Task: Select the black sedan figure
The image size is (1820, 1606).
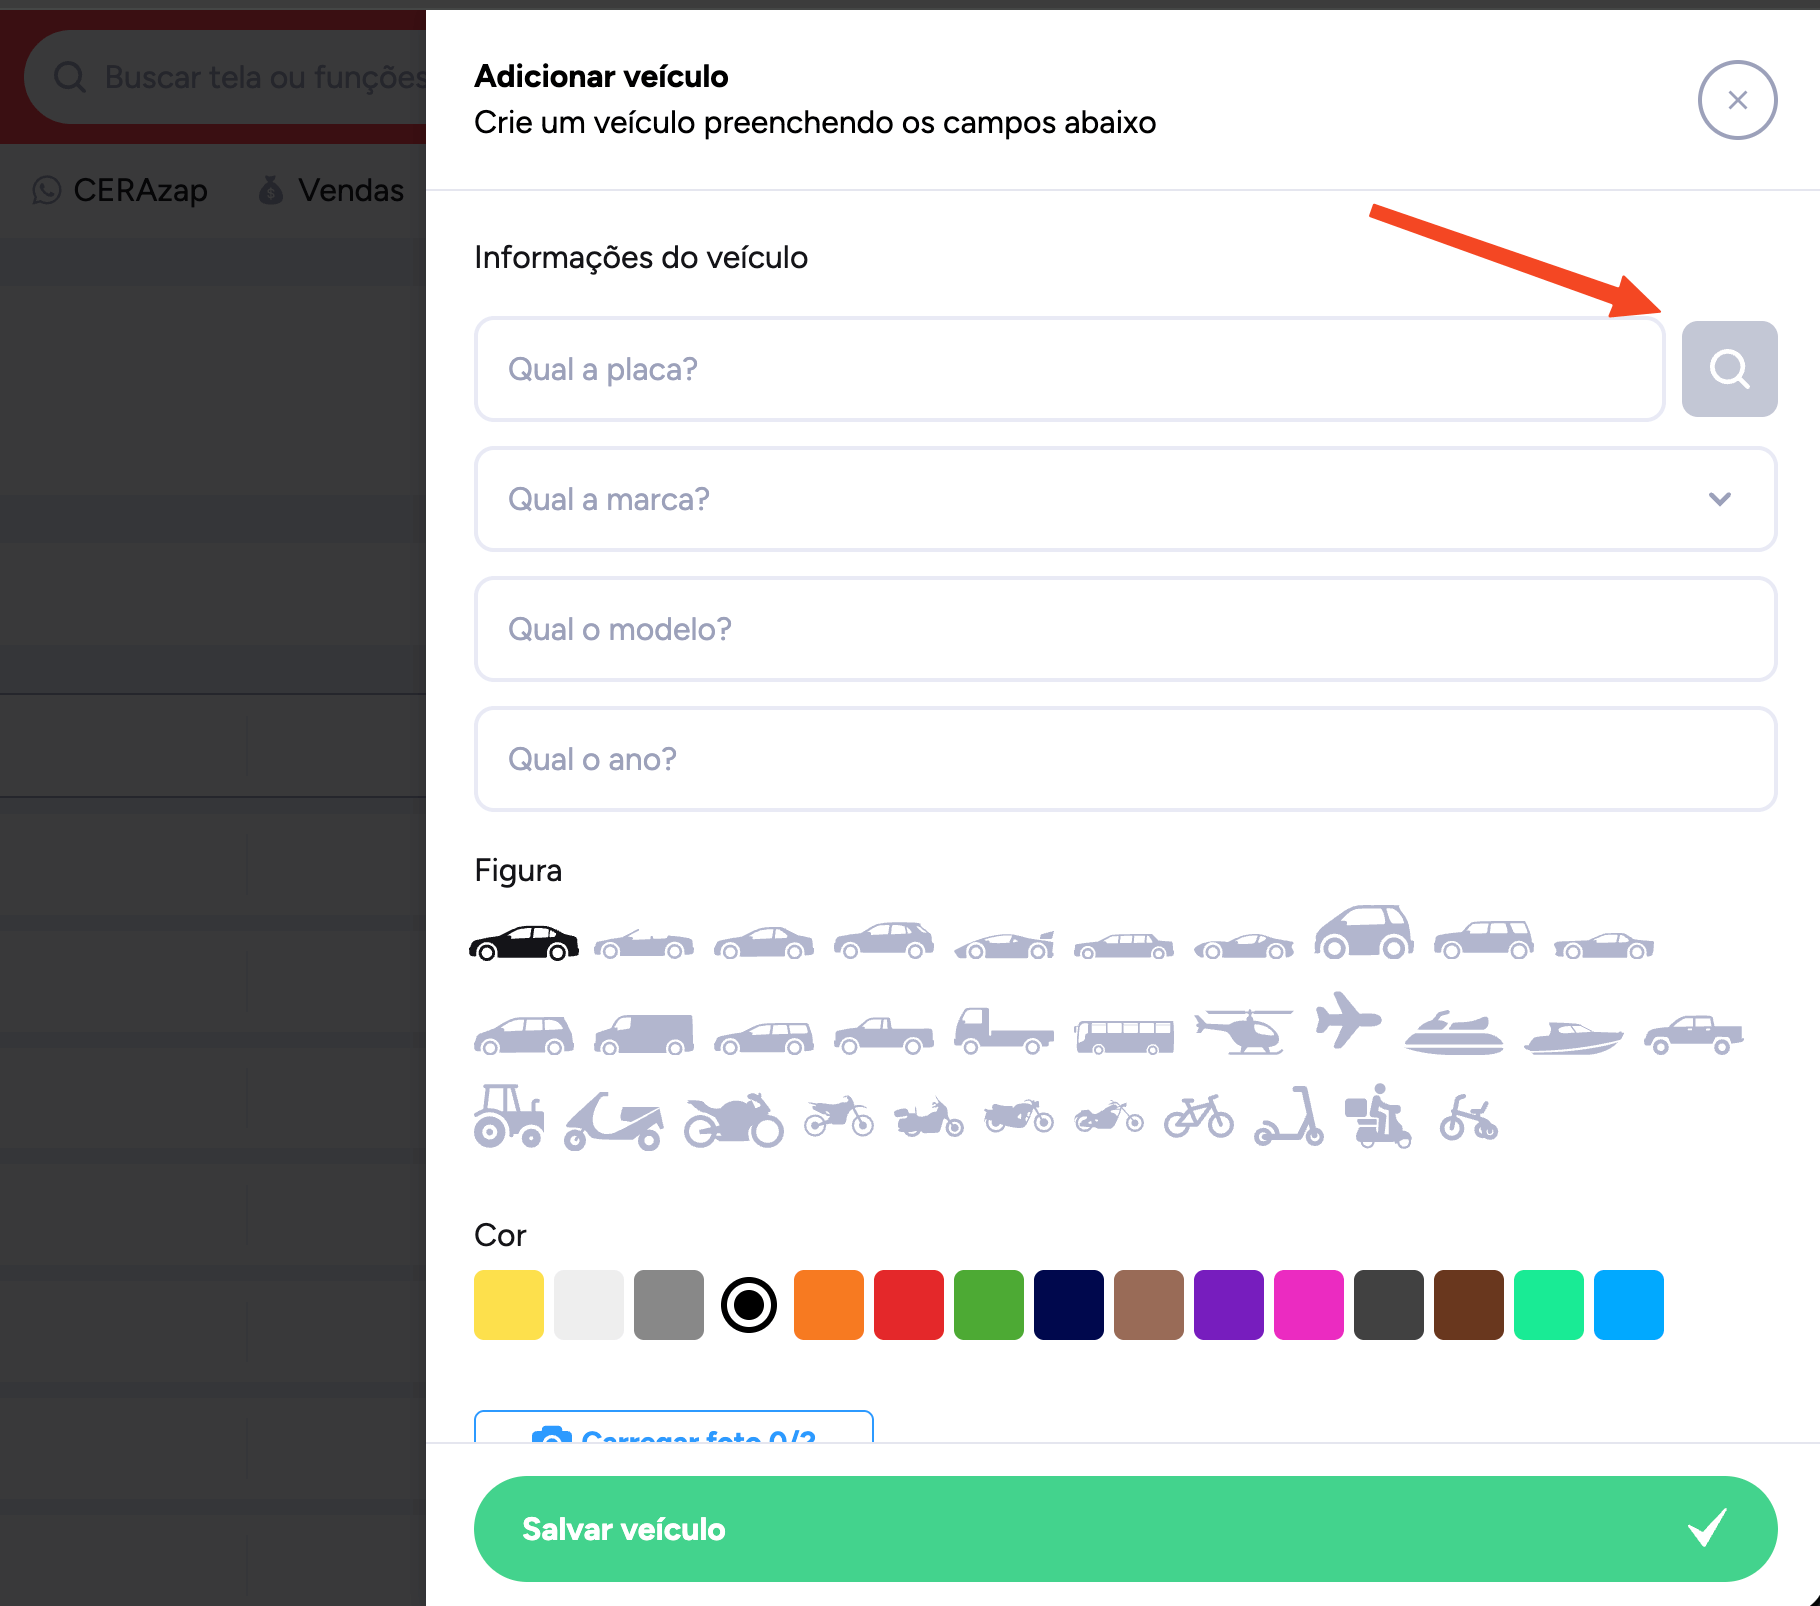Action: (524, 943)
